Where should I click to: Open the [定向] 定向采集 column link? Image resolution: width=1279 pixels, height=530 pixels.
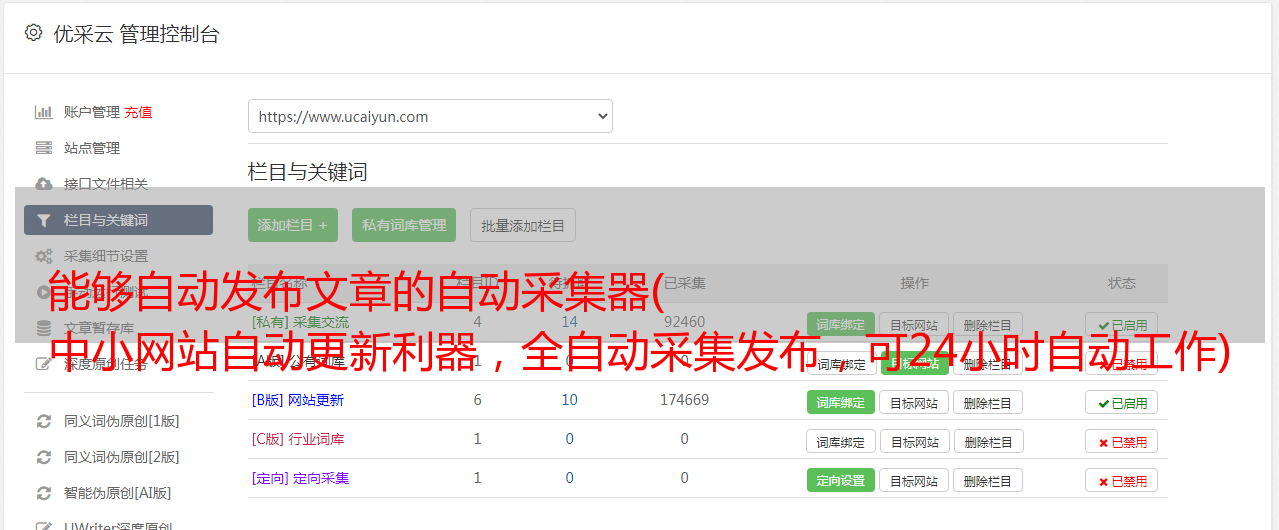[300, 478]
